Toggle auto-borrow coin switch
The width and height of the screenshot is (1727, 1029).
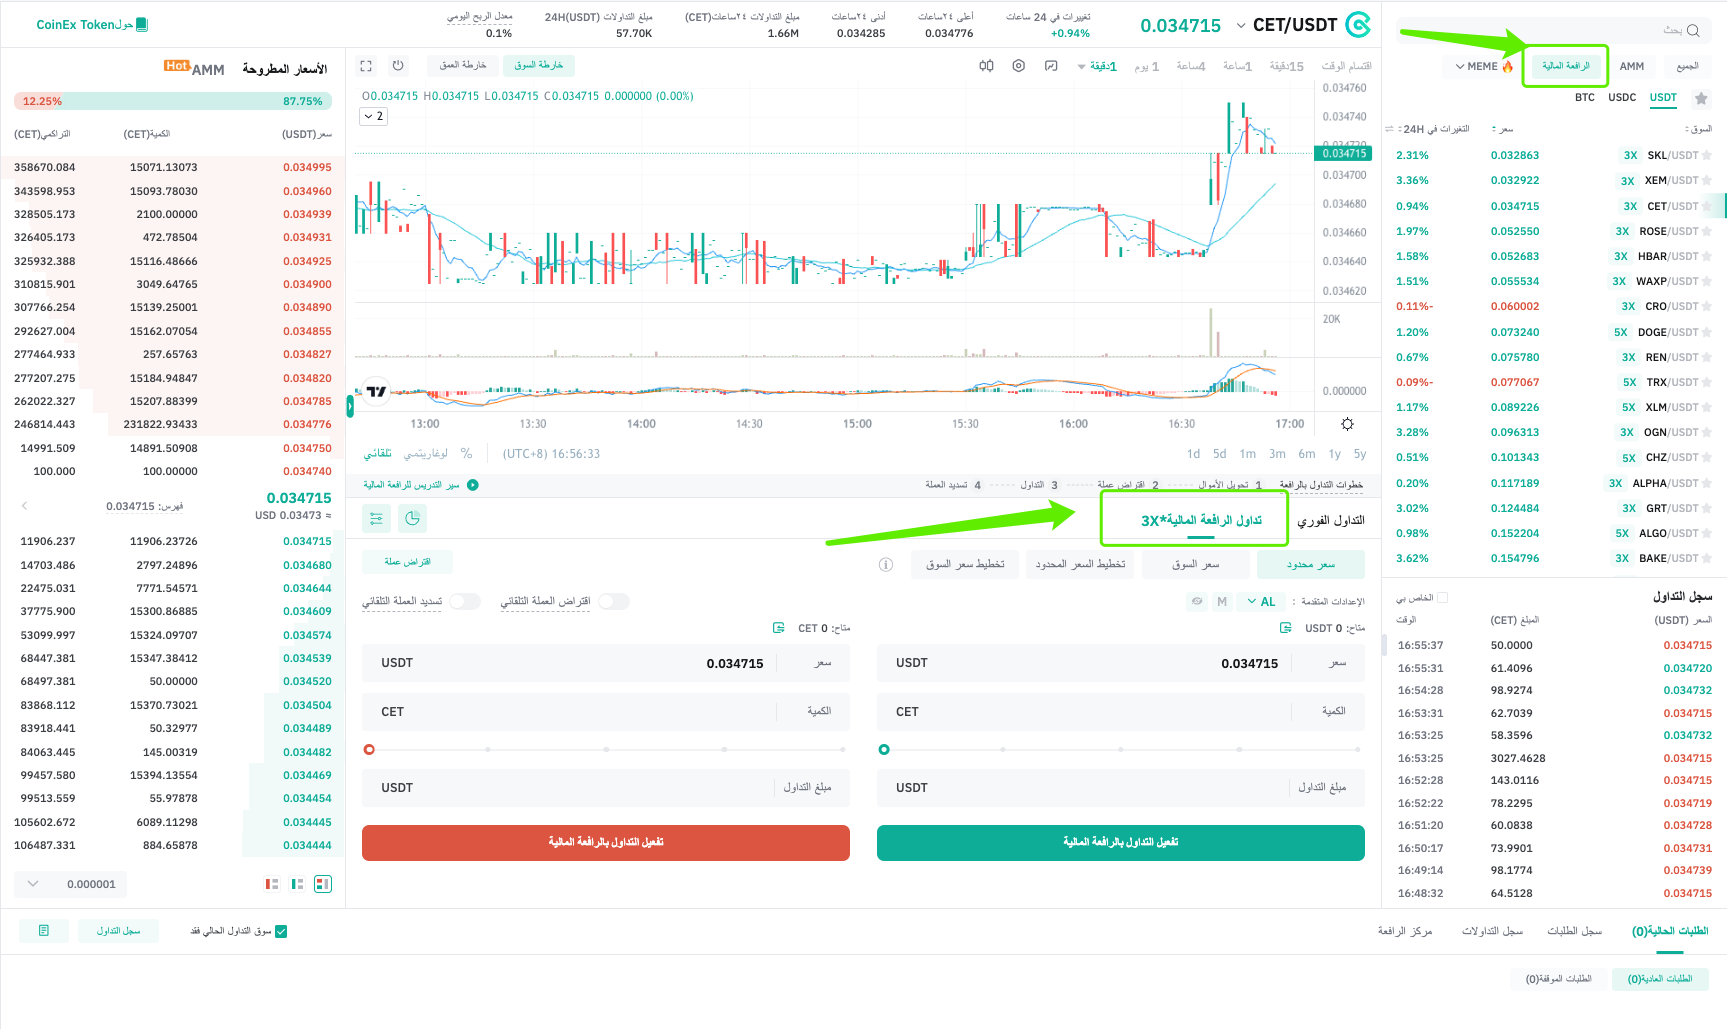pos(614,602)
